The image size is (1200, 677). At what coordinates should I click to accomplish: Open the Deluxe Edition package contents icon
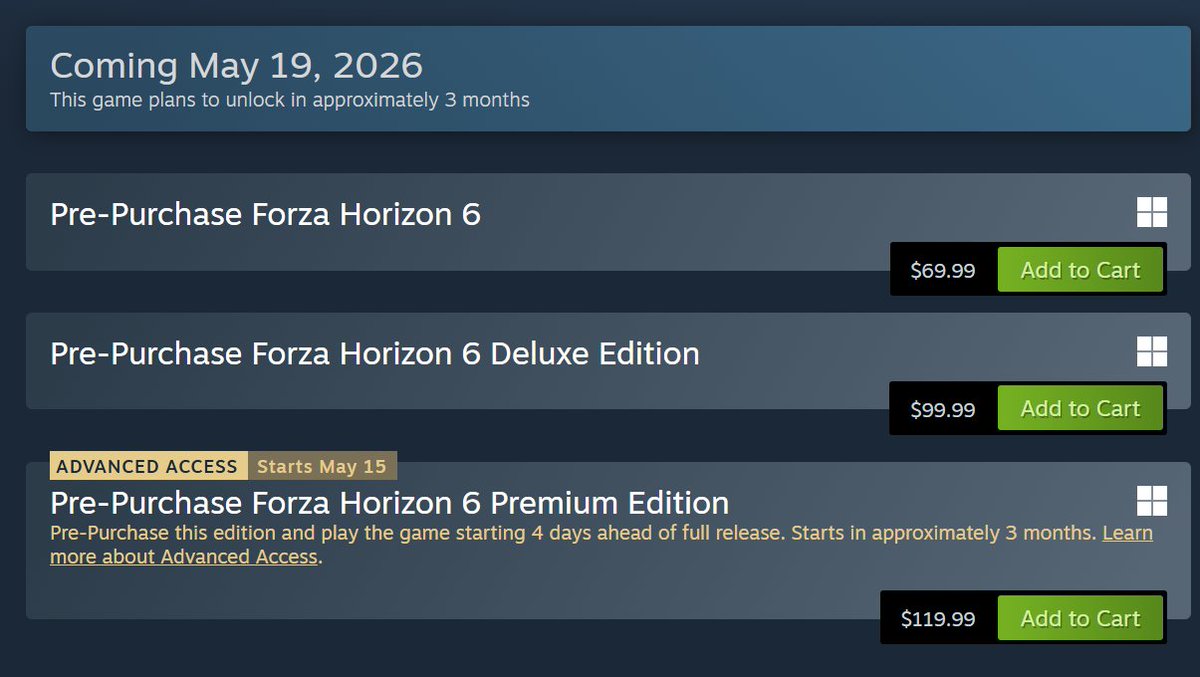coord(1153,352)
